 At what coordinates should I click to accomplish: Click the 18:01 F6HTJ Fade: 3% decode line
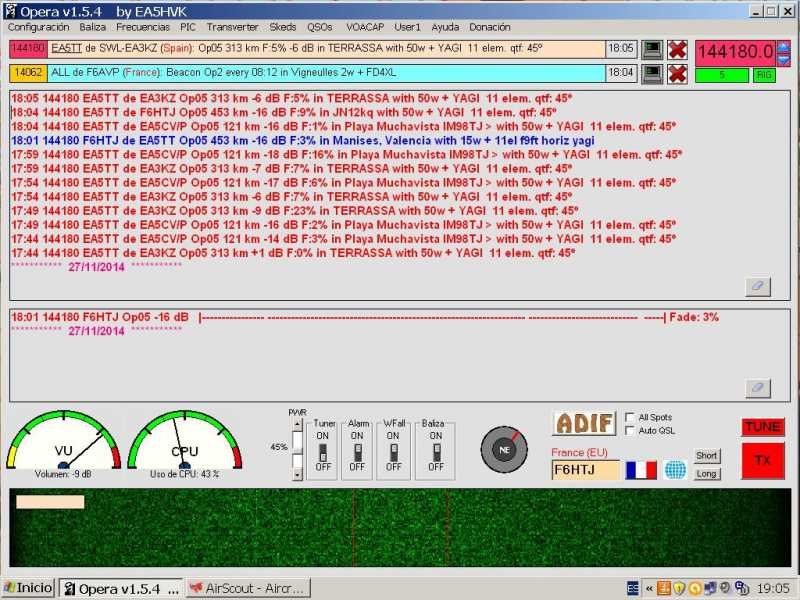(365, 317)
